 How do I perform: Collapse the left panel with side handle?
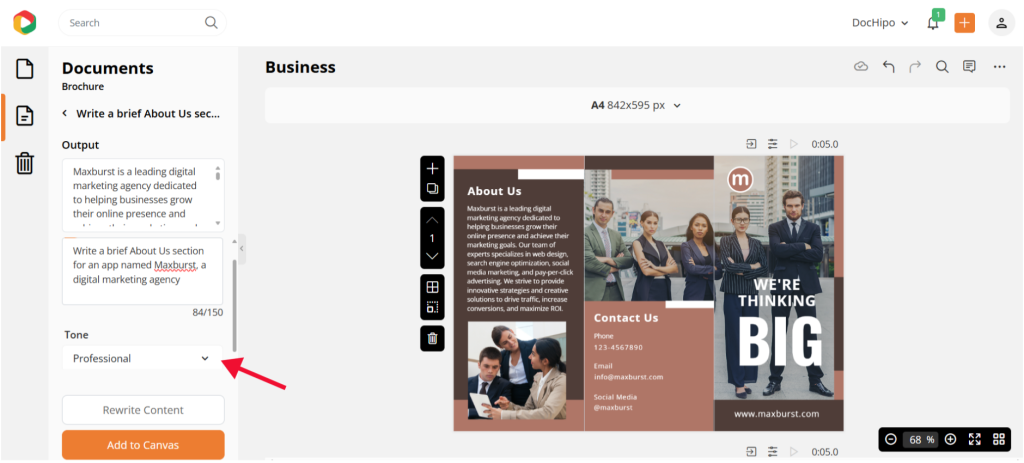pos(242,249)
